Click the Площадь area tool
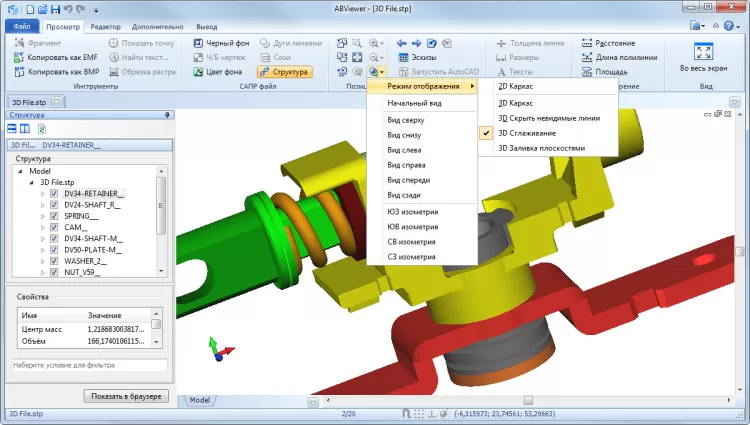Screen dimensions: 750x425 (605, 72)
